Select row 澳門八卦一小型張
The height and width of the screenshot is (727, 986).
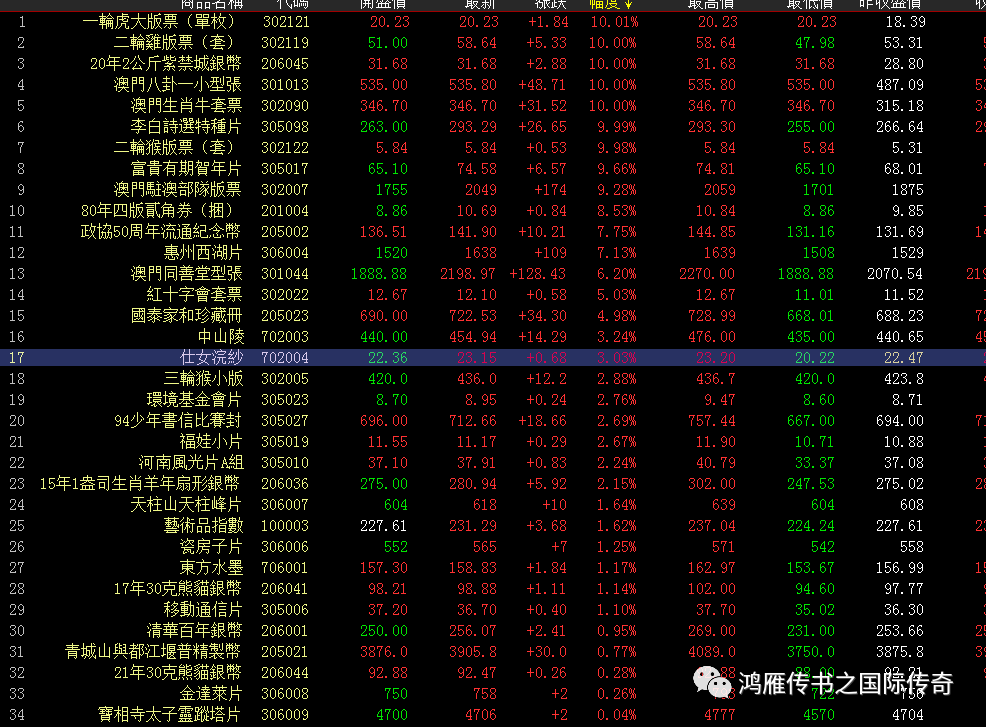click(493, 85)
